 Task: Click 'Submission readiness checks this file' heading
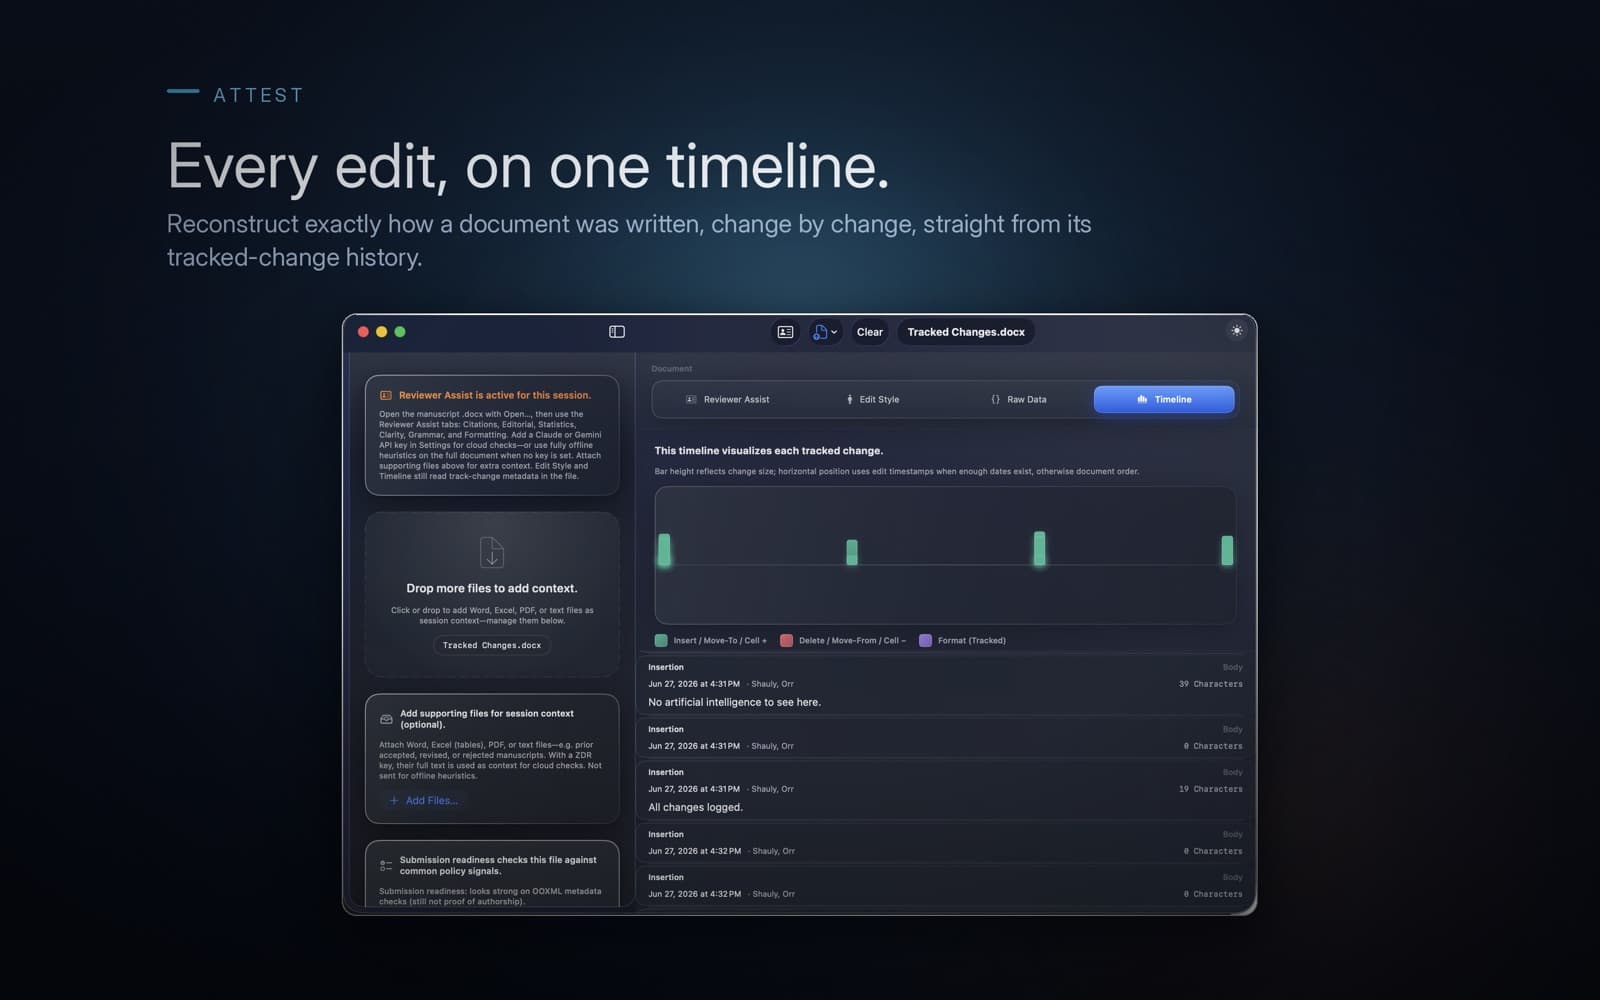[x=498, y=865]
